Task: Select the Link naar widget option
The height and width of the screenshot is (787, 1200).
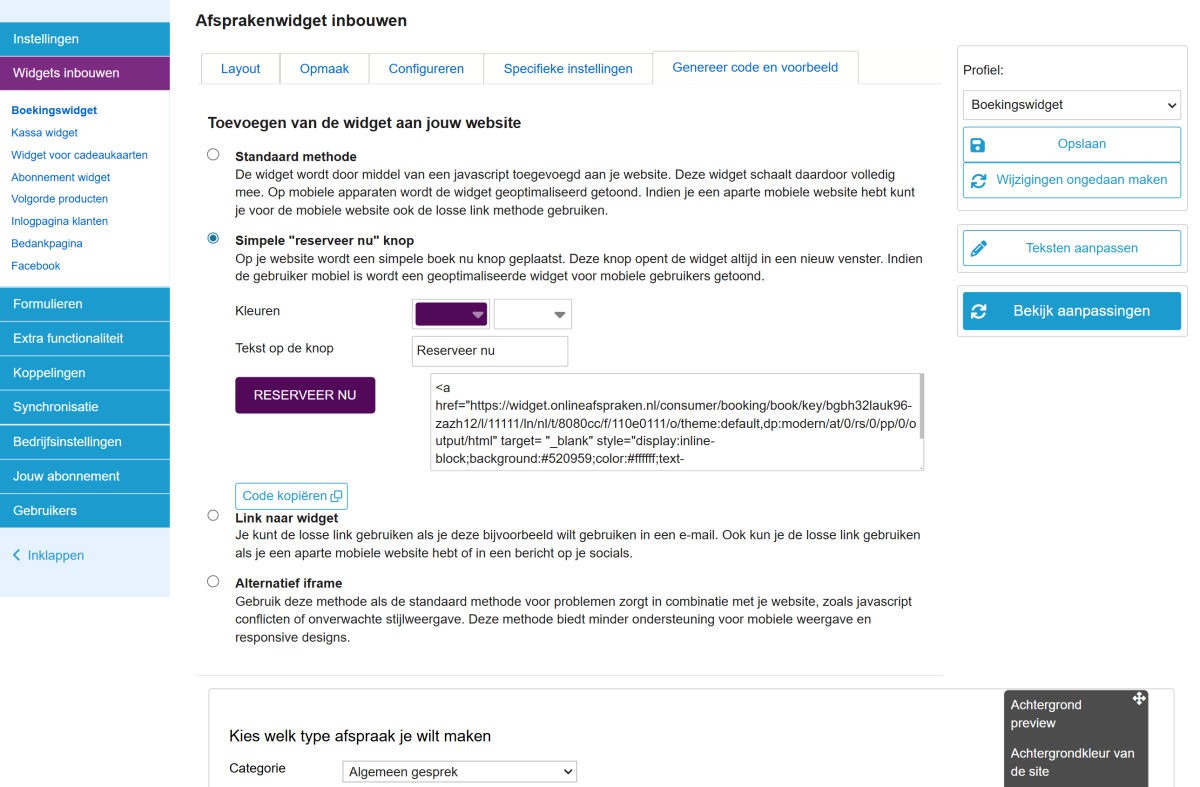Action: (x=213, y=516)
